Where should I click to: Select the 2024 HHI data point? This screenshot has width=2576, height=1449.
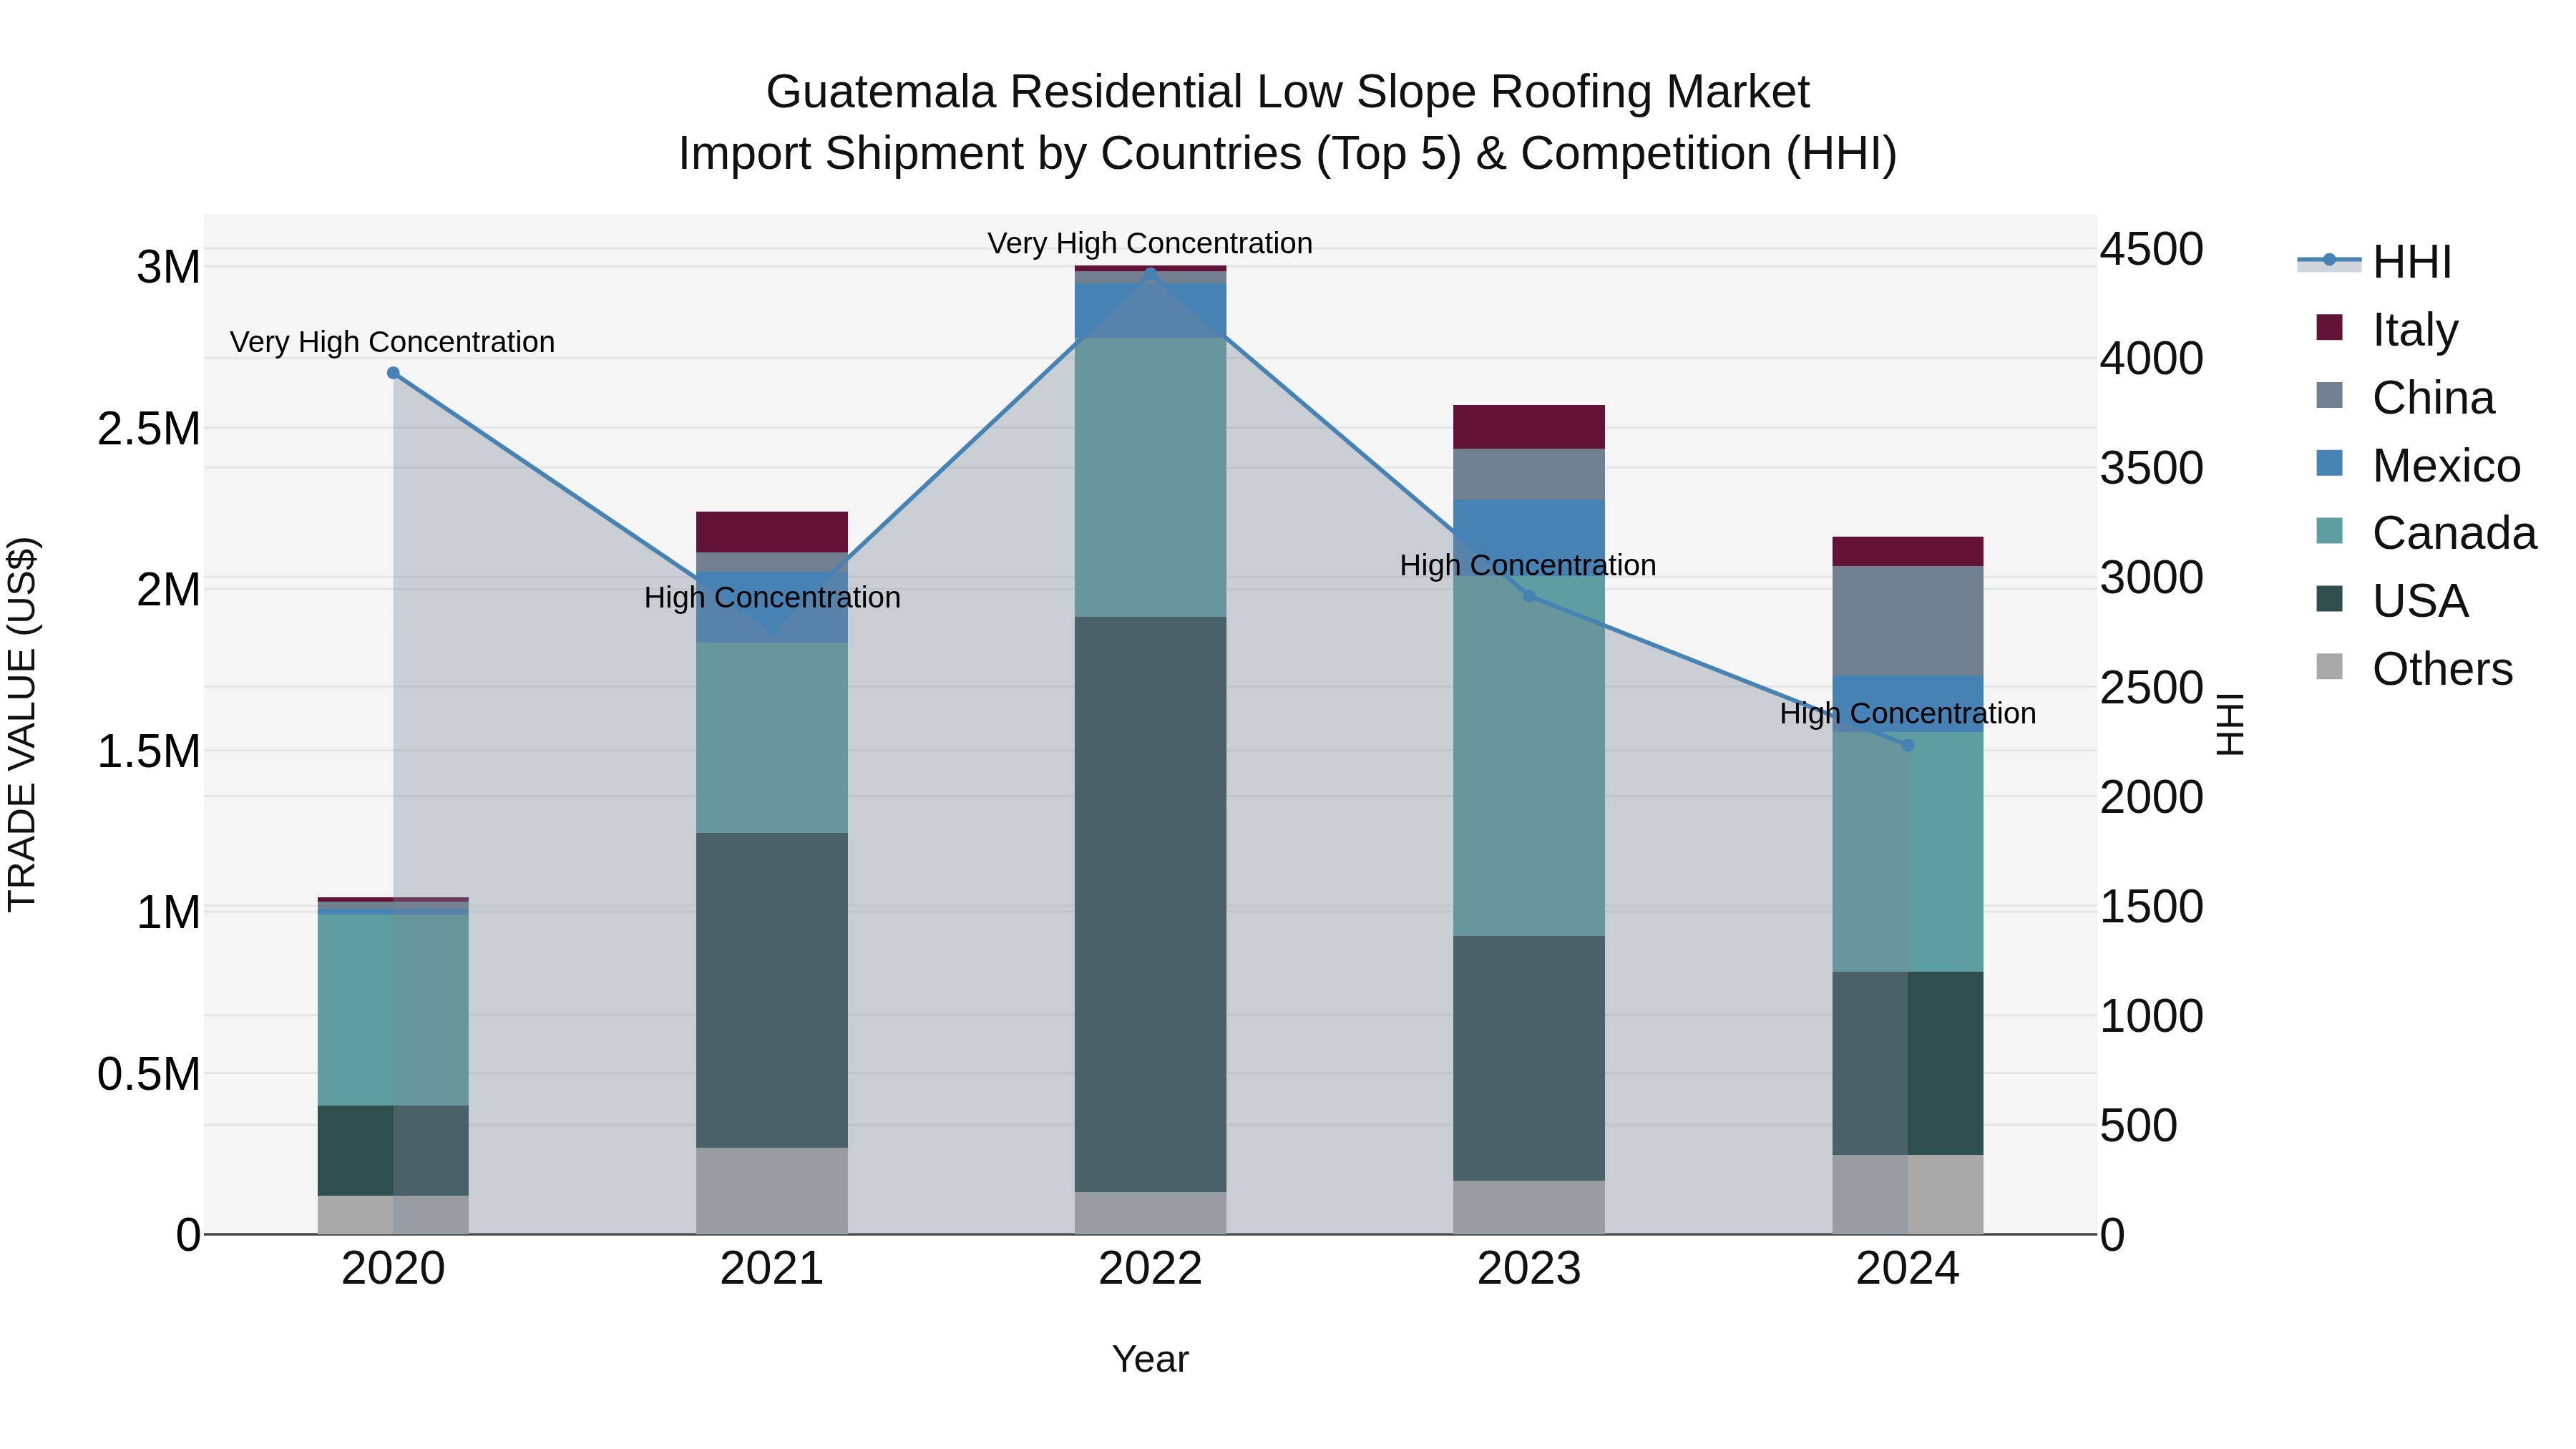point(1907,745)
